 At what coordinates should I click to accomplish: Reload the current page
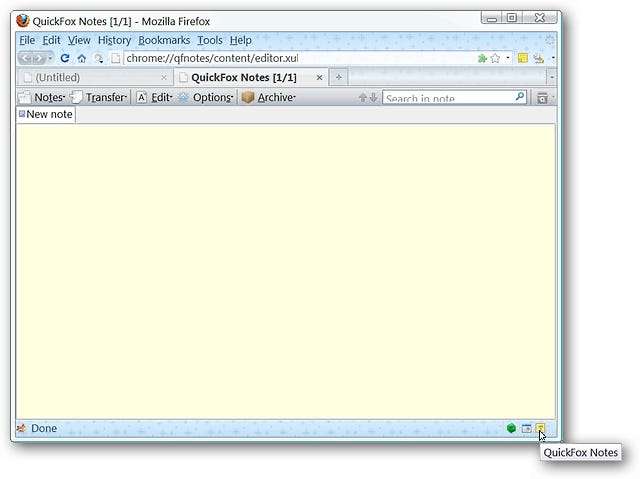pos(64,58)
